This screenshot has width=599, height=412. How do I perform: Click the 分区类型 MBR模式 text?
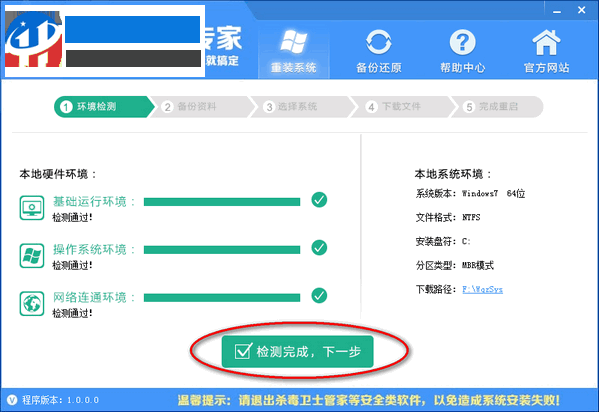[x=455, y=265]
